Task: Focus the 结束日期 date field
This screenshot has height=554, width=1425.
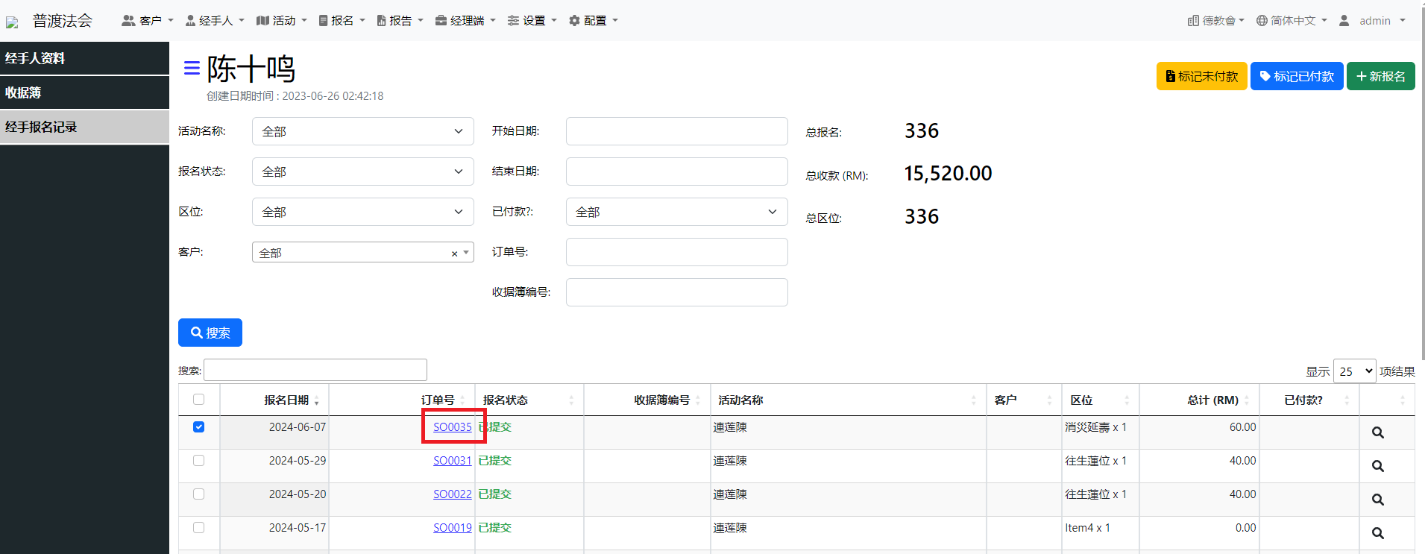Action: tap(677, 172)
